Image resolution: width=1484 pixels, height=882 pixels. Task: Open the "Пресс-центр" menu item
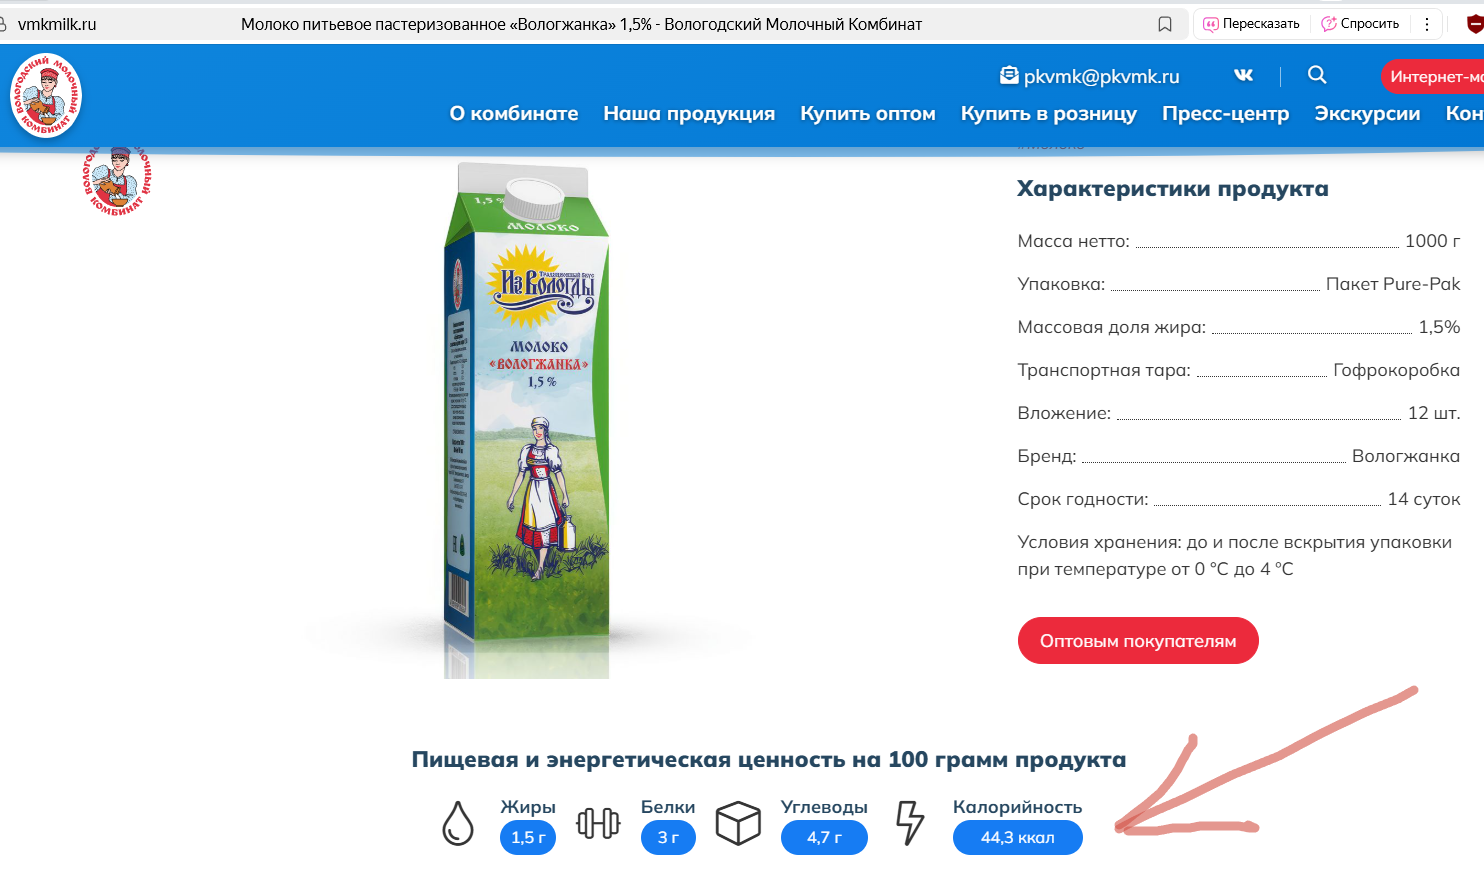[1226, 114]
